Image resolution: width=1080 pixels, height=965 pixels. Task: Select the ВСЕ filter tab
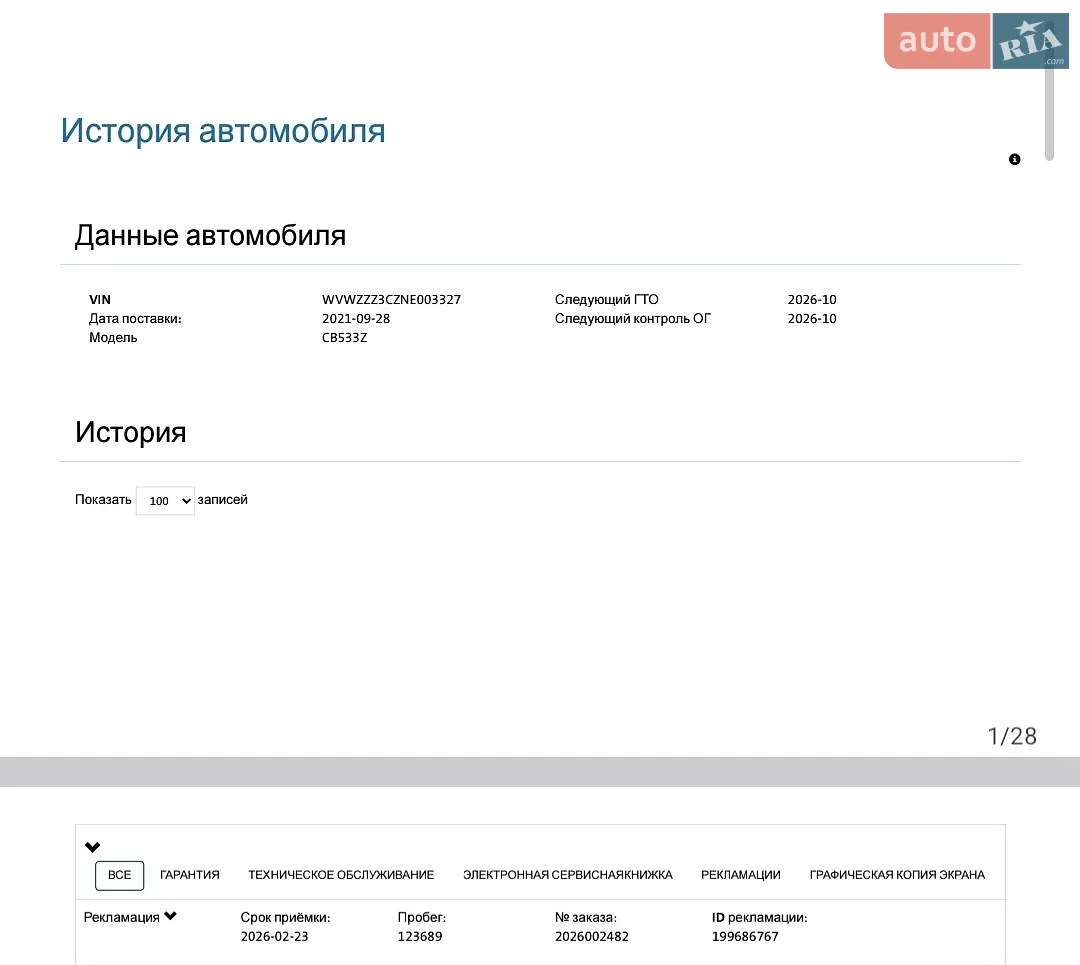(x=119, y=875)
